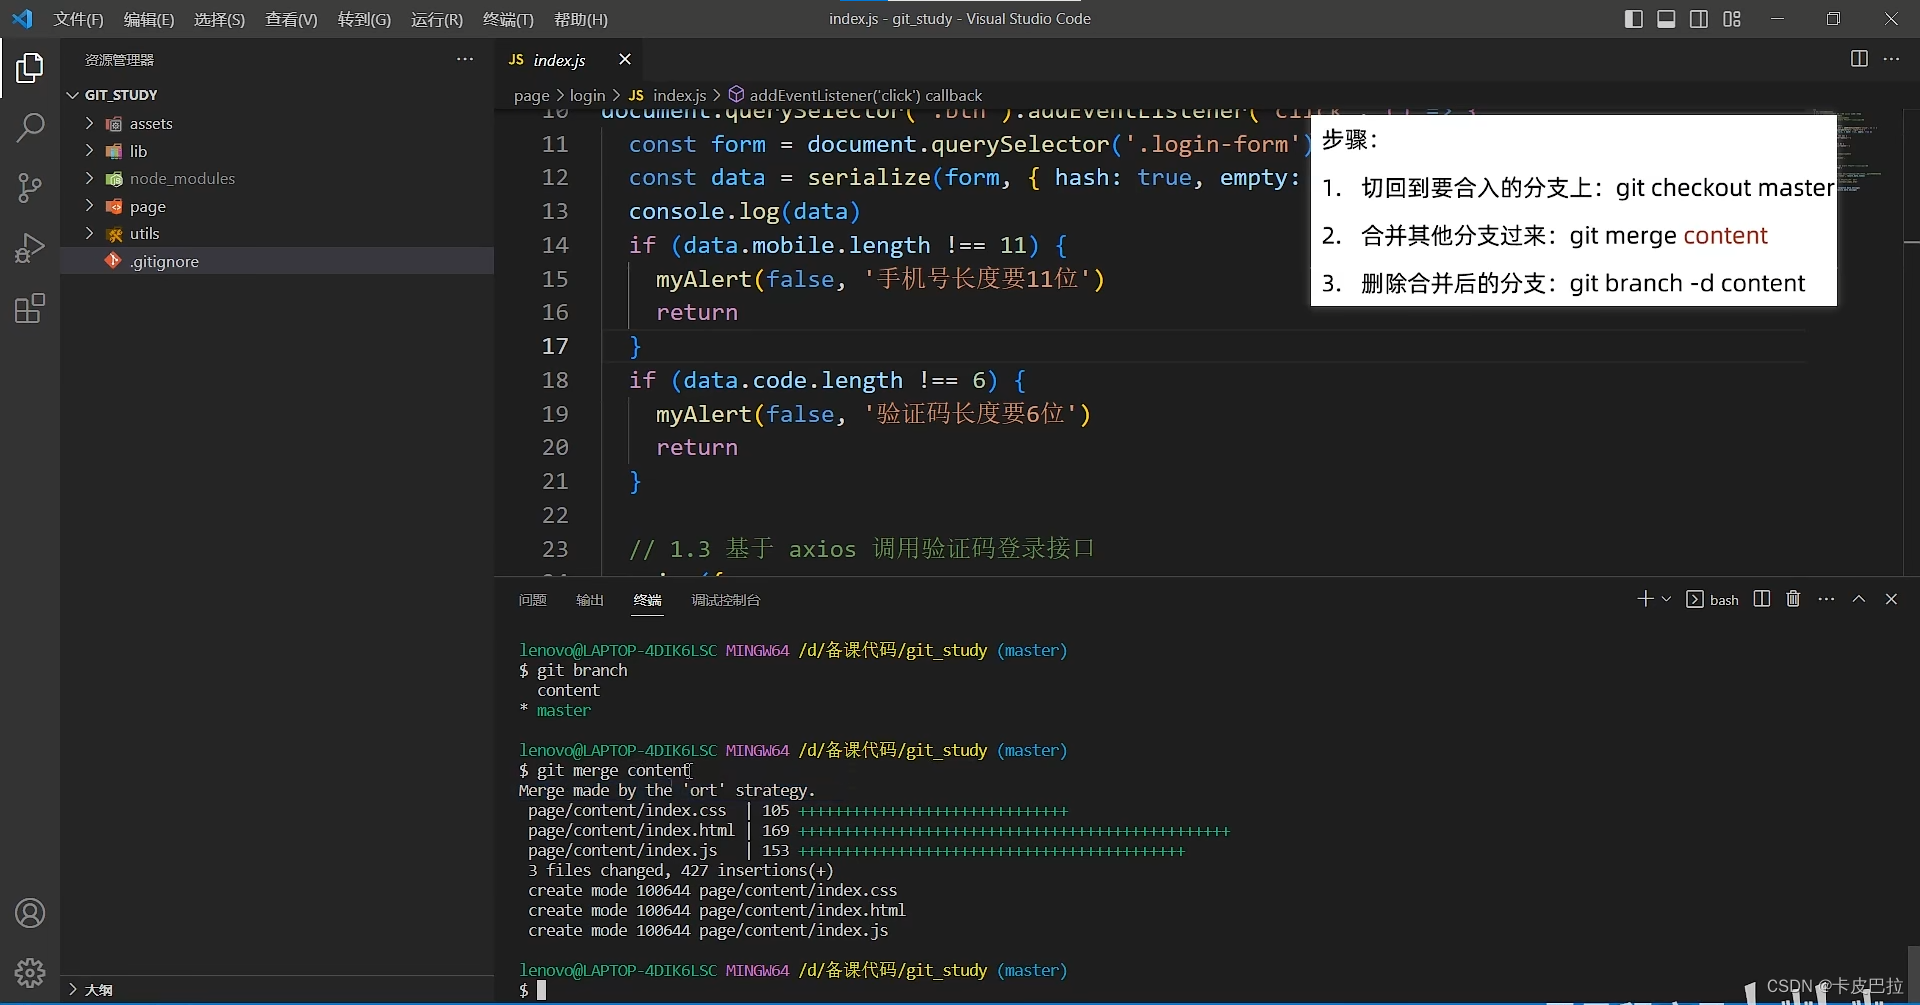Open VS Code application icon menu
This screenshot has width=1920, height=1005.
[22, 19]
